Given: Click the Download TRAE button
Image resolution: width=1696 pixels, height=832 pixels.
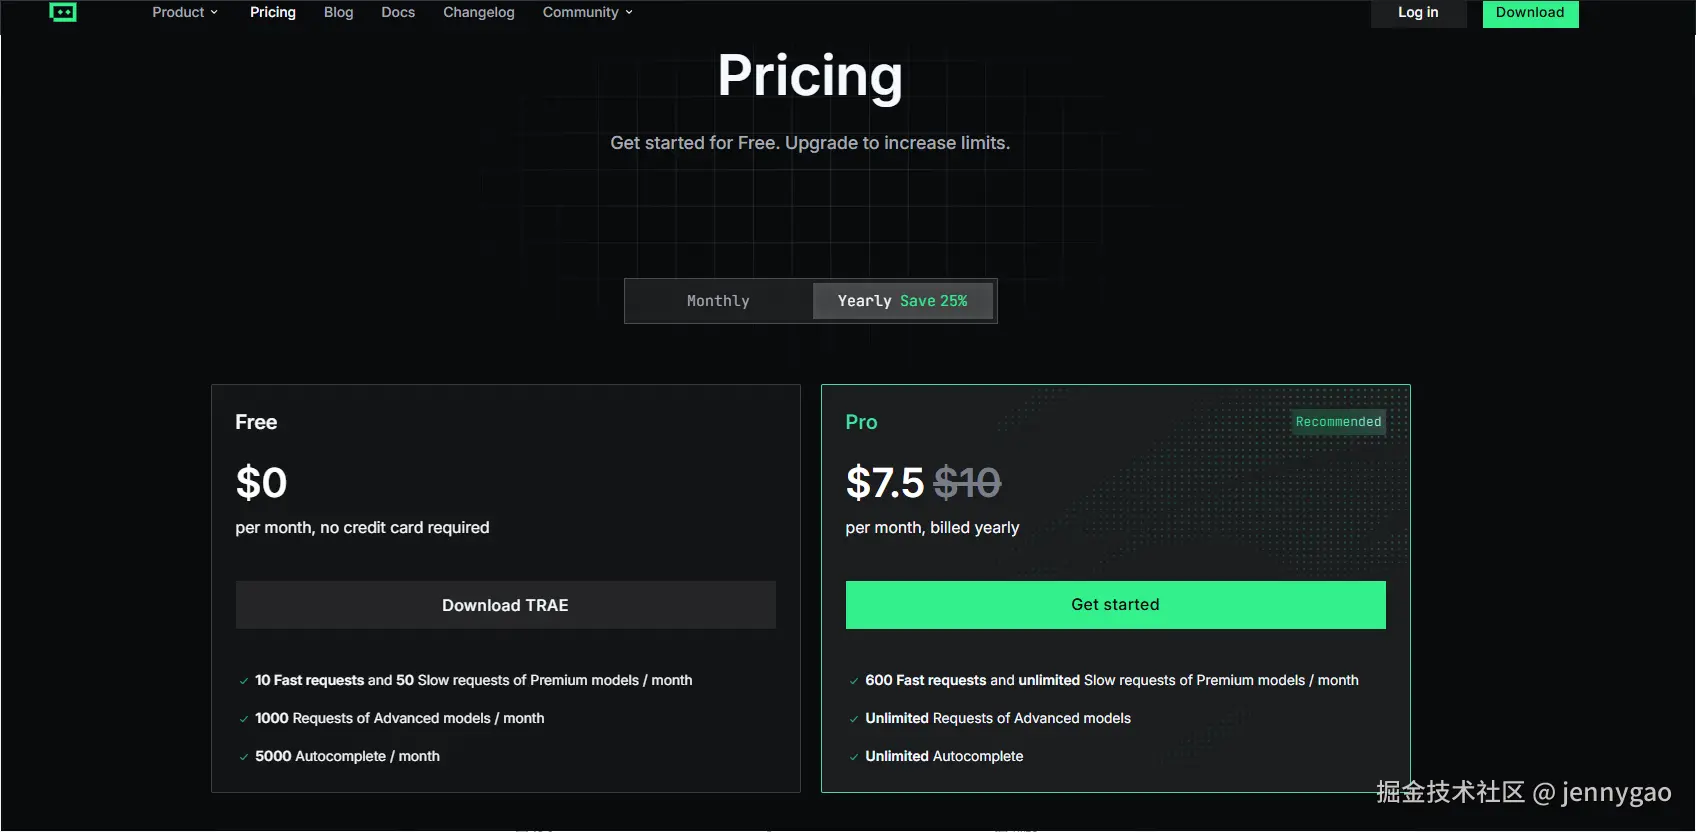Looking at the screenshot, I should [505, 605].
